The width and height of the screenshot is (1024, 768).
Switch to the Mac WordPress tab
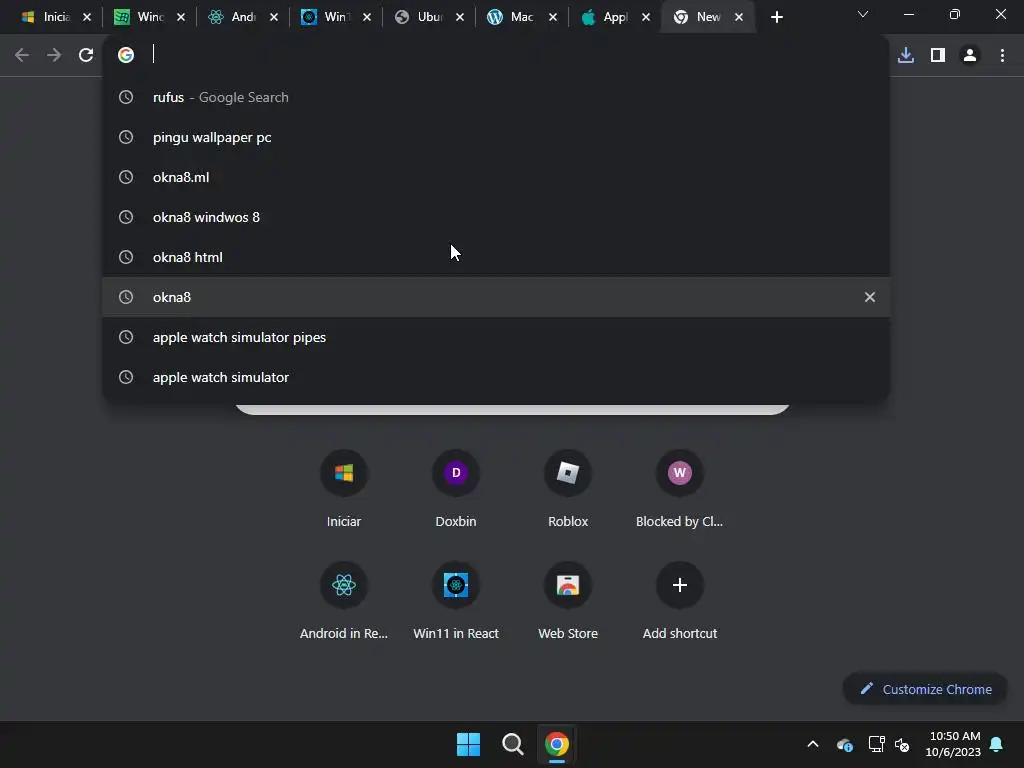(511, 18)
